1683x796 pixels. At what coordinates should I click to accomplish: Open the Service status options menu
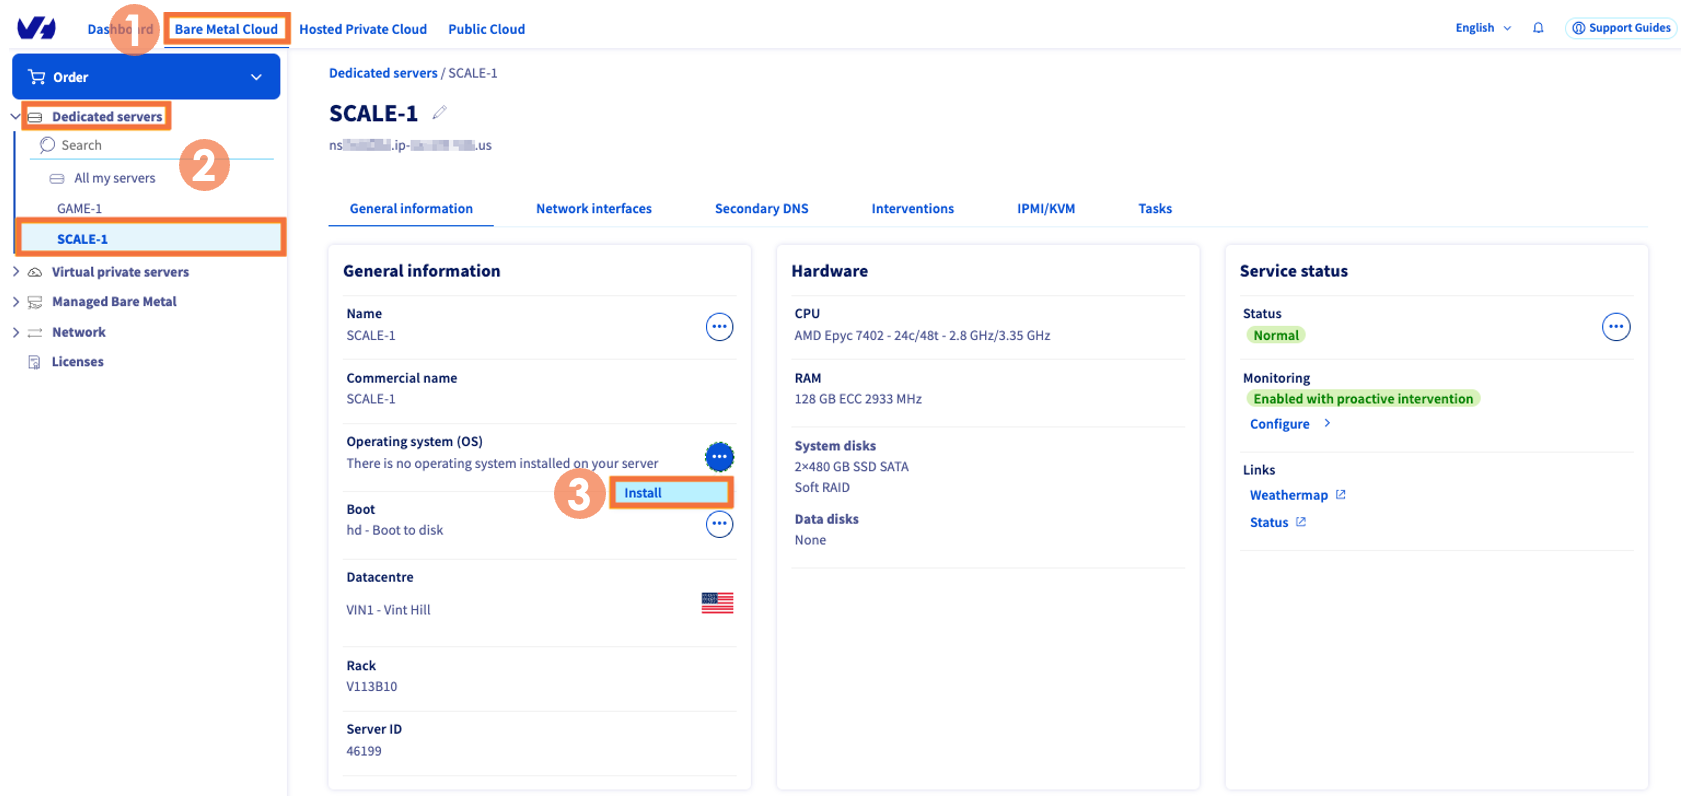(x=1616, y=327)
